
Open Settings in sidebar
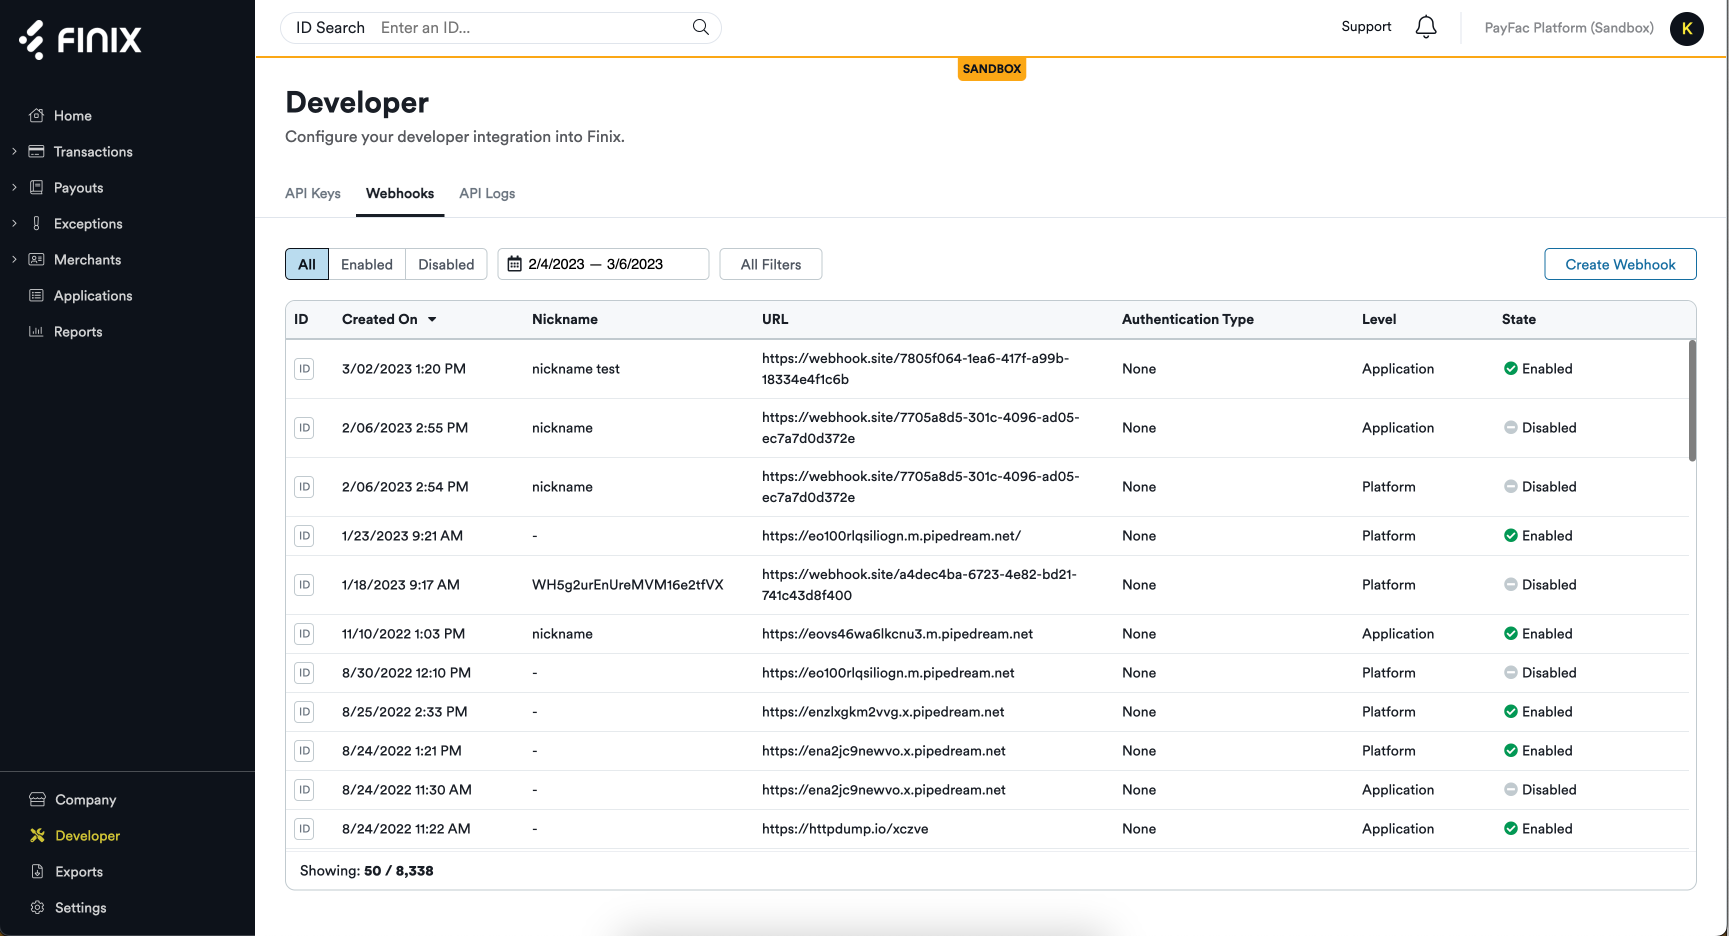(x=81, y=907)
